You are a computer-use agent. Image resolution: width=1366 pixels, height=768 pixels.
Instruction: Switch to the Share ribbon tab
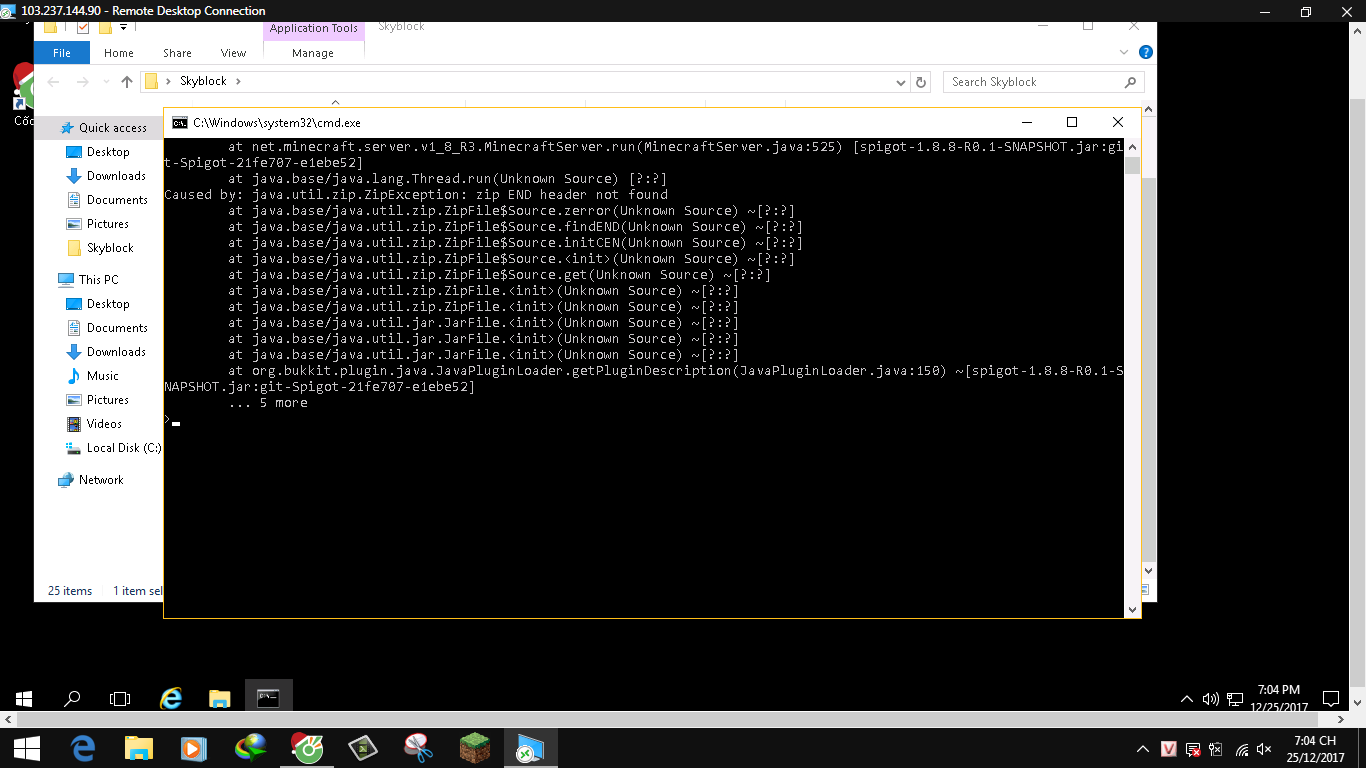click(177, 53)
